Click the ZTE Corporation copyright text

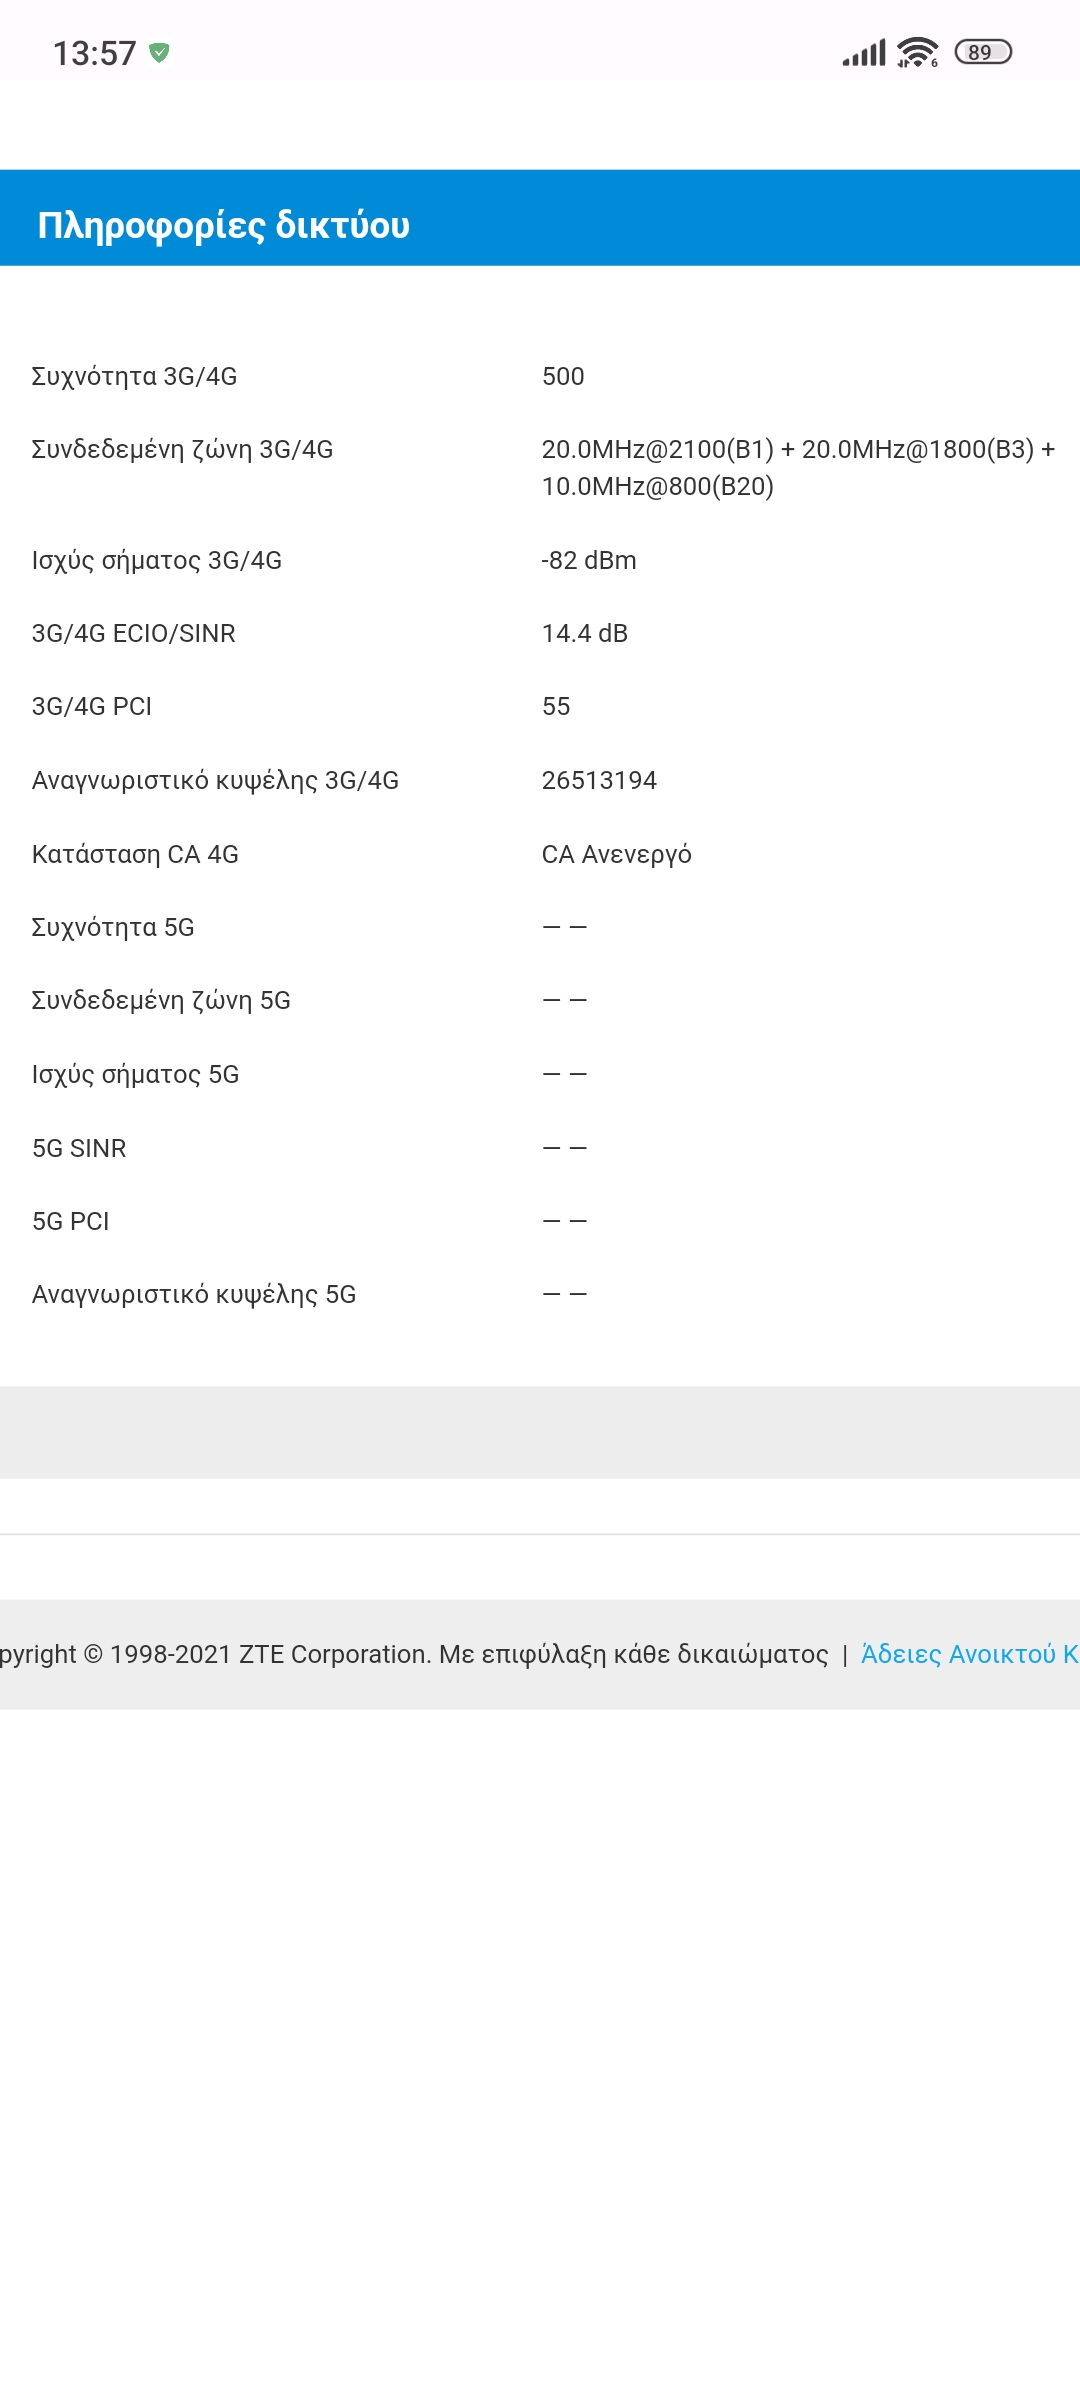click(414, 1654)
